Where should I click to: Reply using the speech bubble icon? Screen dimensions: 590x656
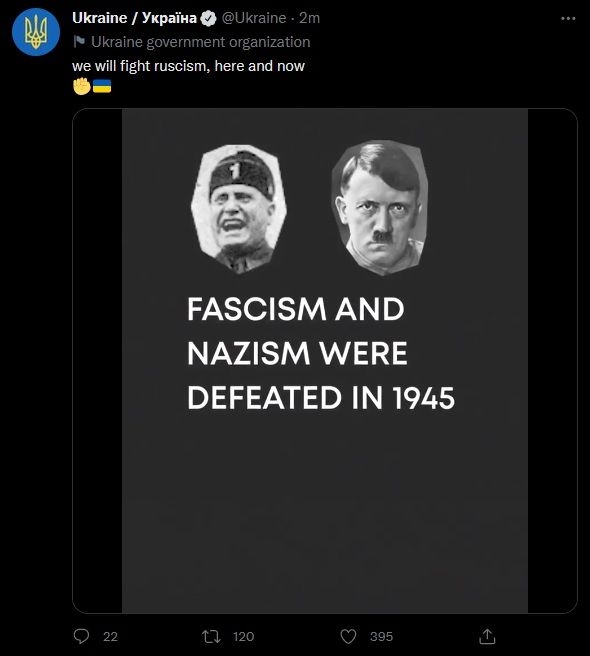point(81,636)
